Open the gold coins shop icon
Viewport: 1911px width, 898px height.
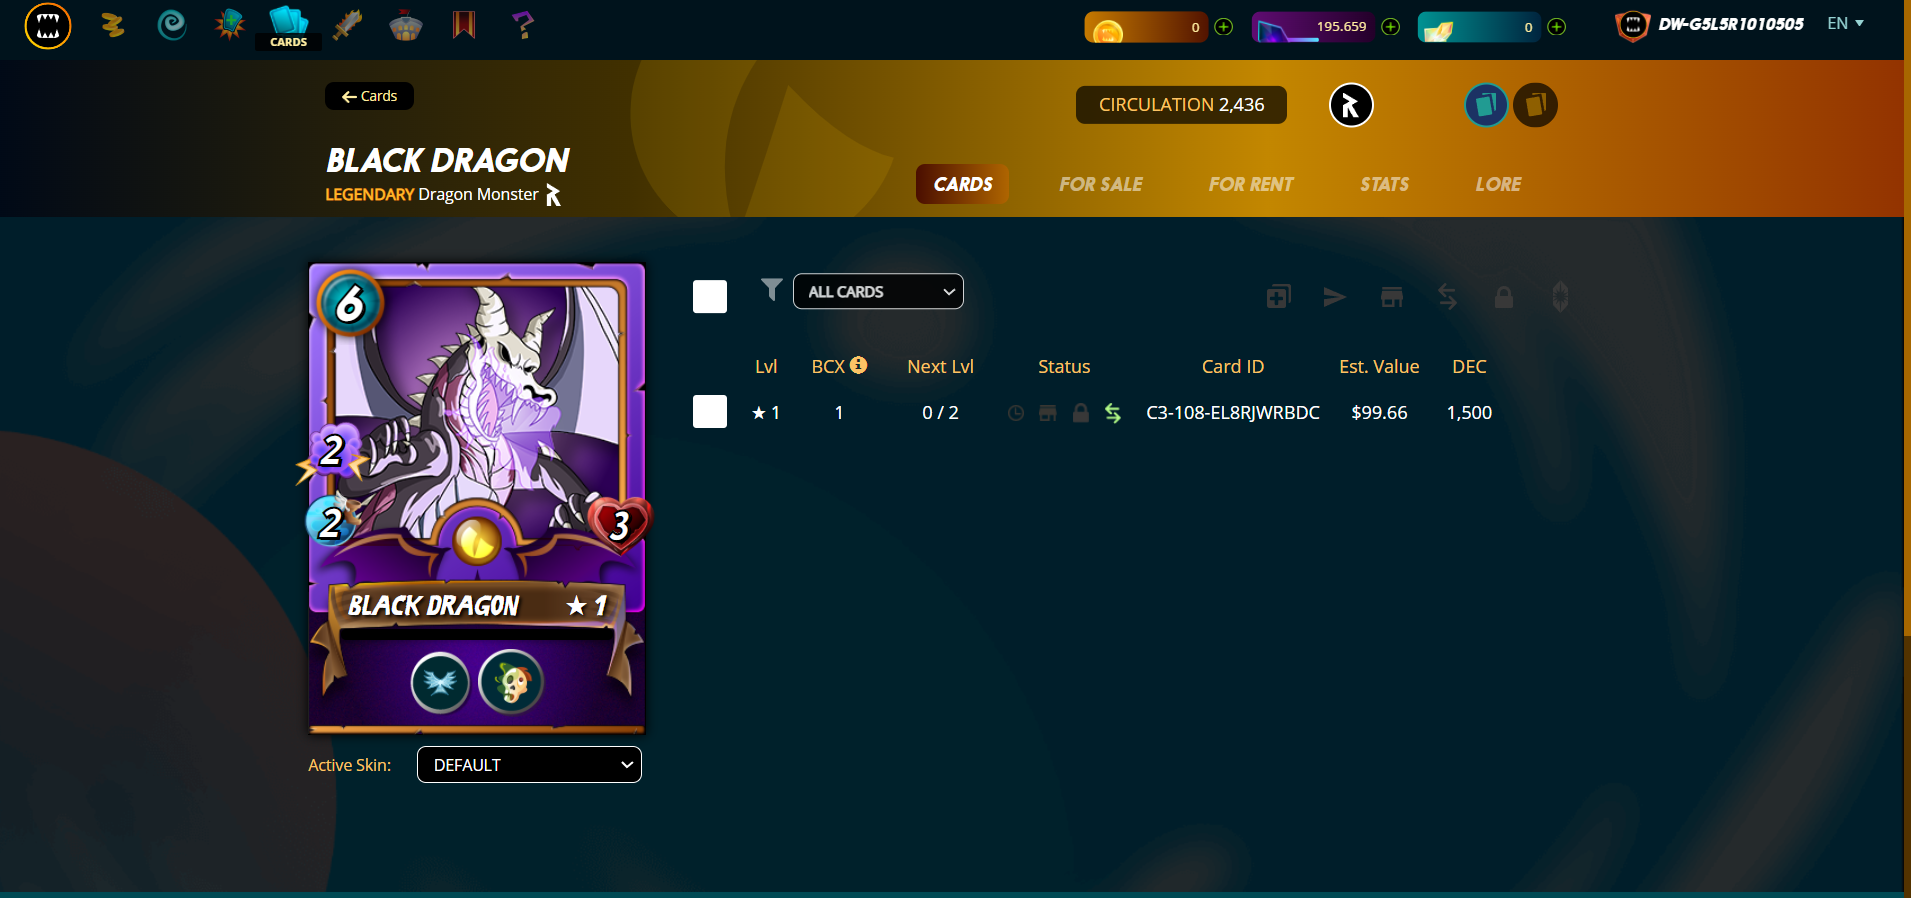[112, 25]
